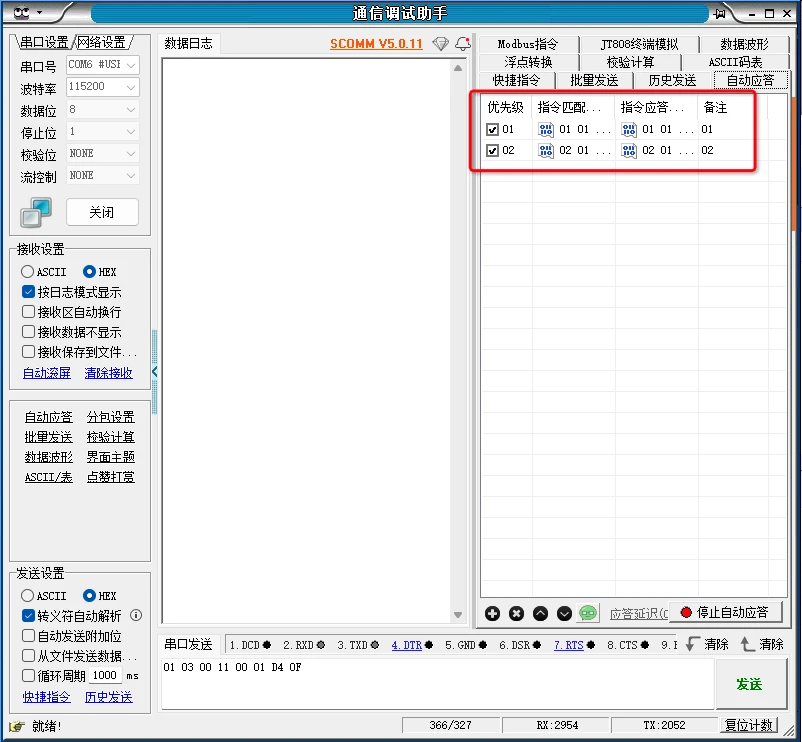Screen dimensions: 802x742
Task: Enable the checkbox for rule 02
Action: [x=492, y=150]
